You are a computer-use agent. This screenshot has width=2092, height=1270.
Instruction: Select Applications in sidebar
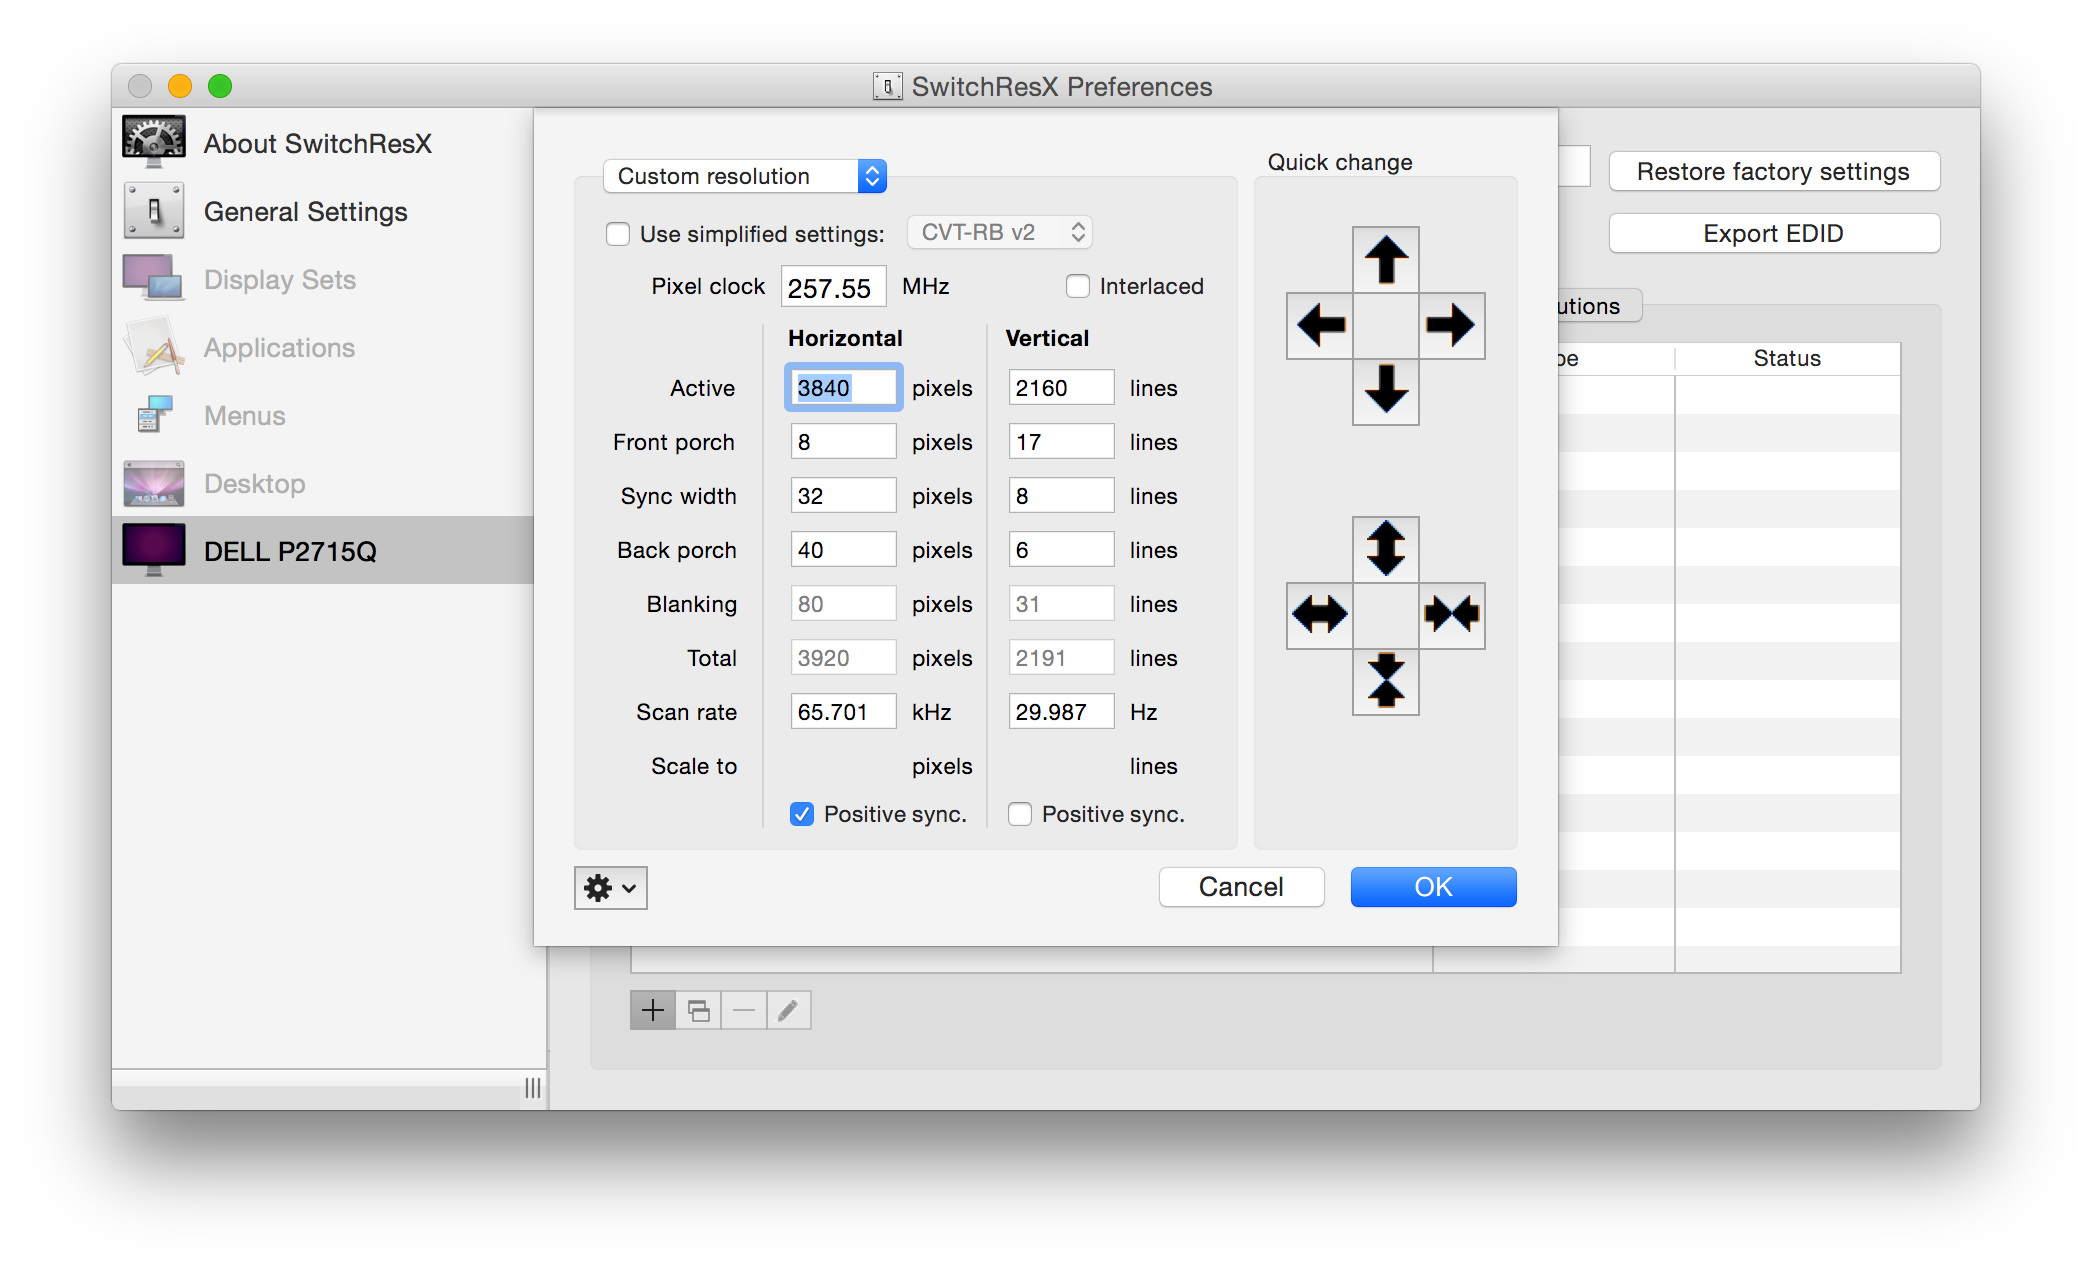(322, 347)
